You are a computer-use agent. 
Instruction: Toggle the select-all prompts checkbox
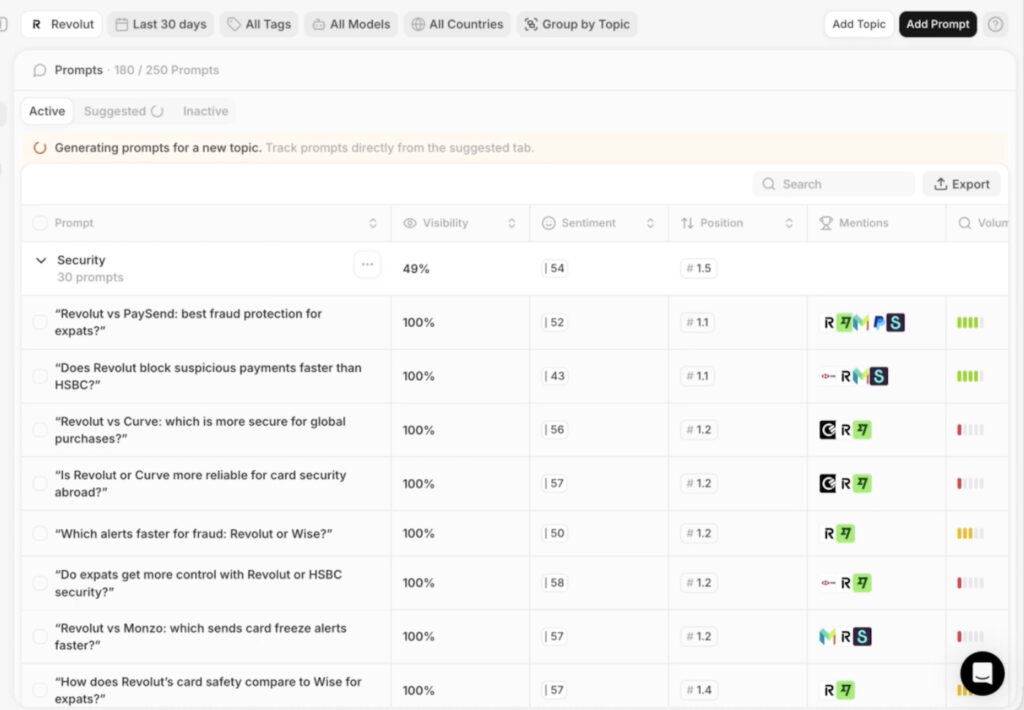40,223
